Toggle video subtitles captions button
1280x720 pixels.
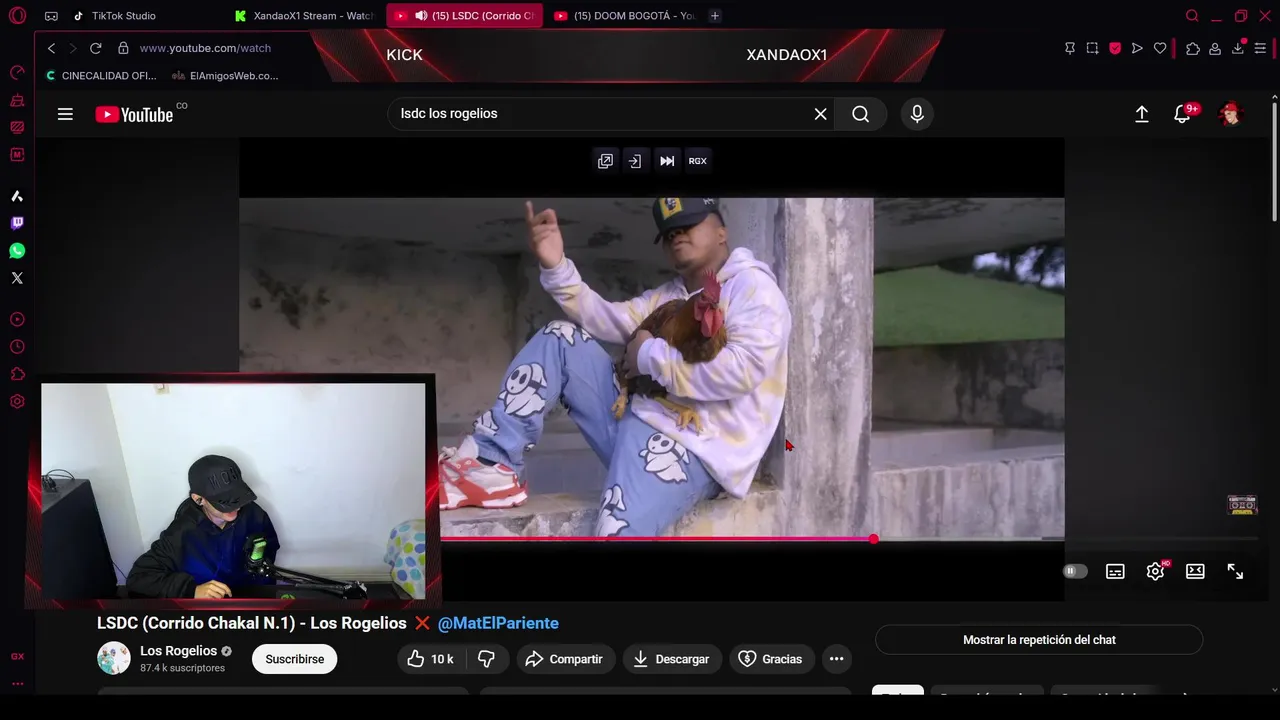(x=1115, y=571)
